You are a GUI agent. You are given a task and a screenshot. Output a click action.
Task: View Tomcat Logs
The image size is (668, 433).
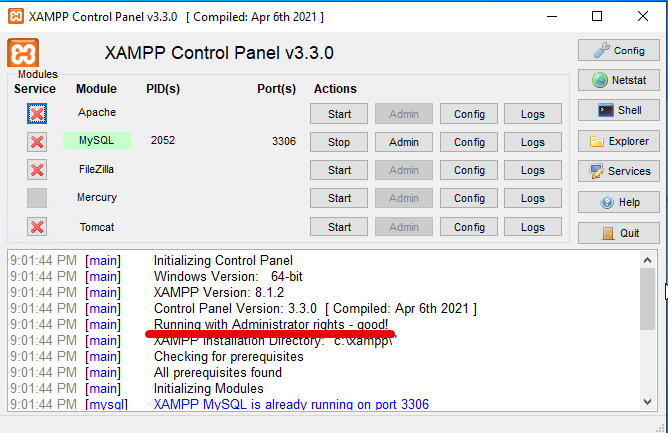pyautogui.click(x=533, y=227)
